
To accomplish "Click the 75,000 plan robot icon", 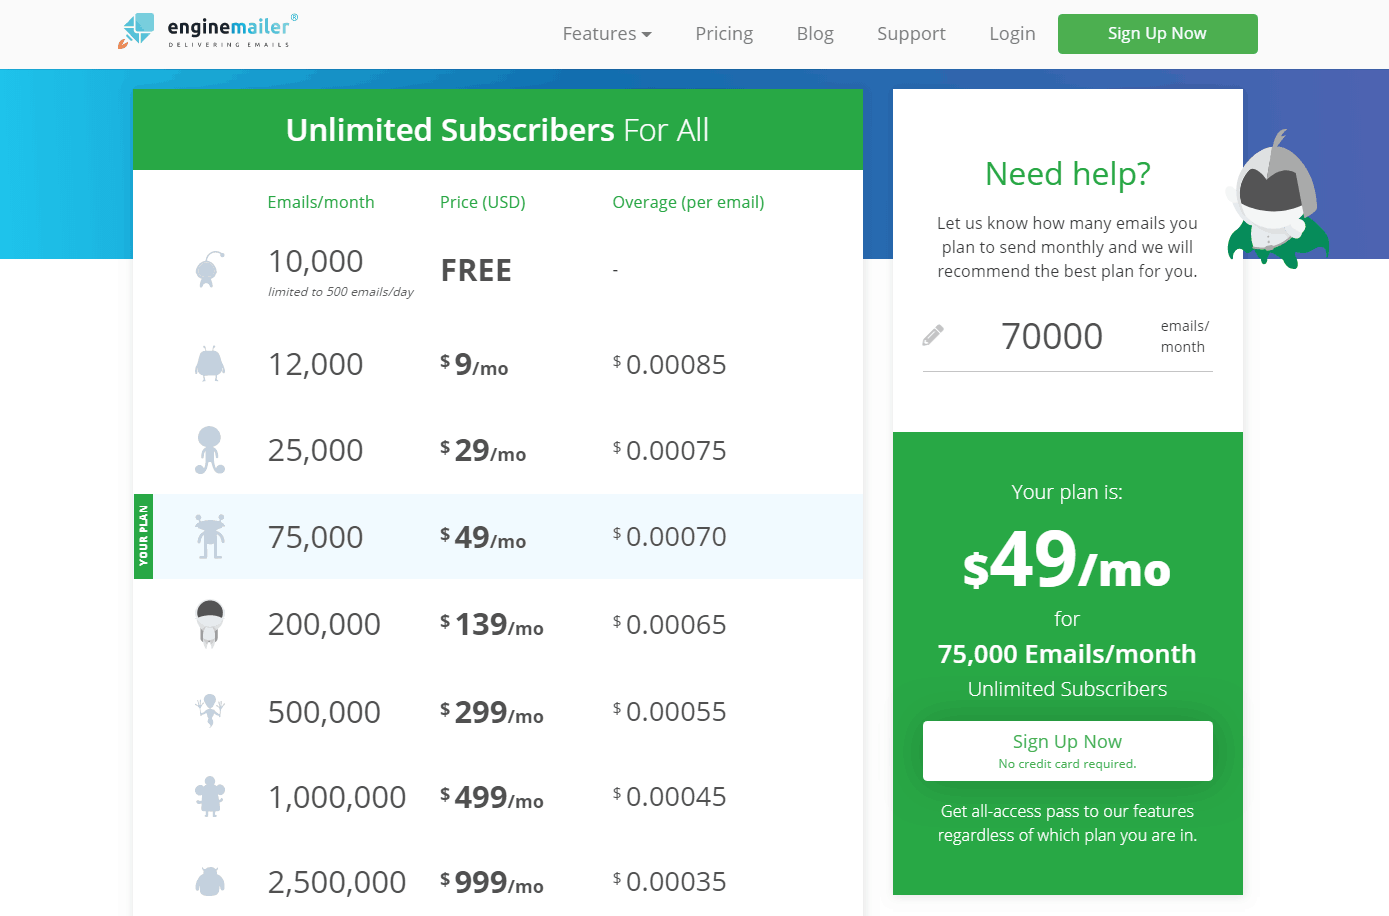I will click(210, 537).
